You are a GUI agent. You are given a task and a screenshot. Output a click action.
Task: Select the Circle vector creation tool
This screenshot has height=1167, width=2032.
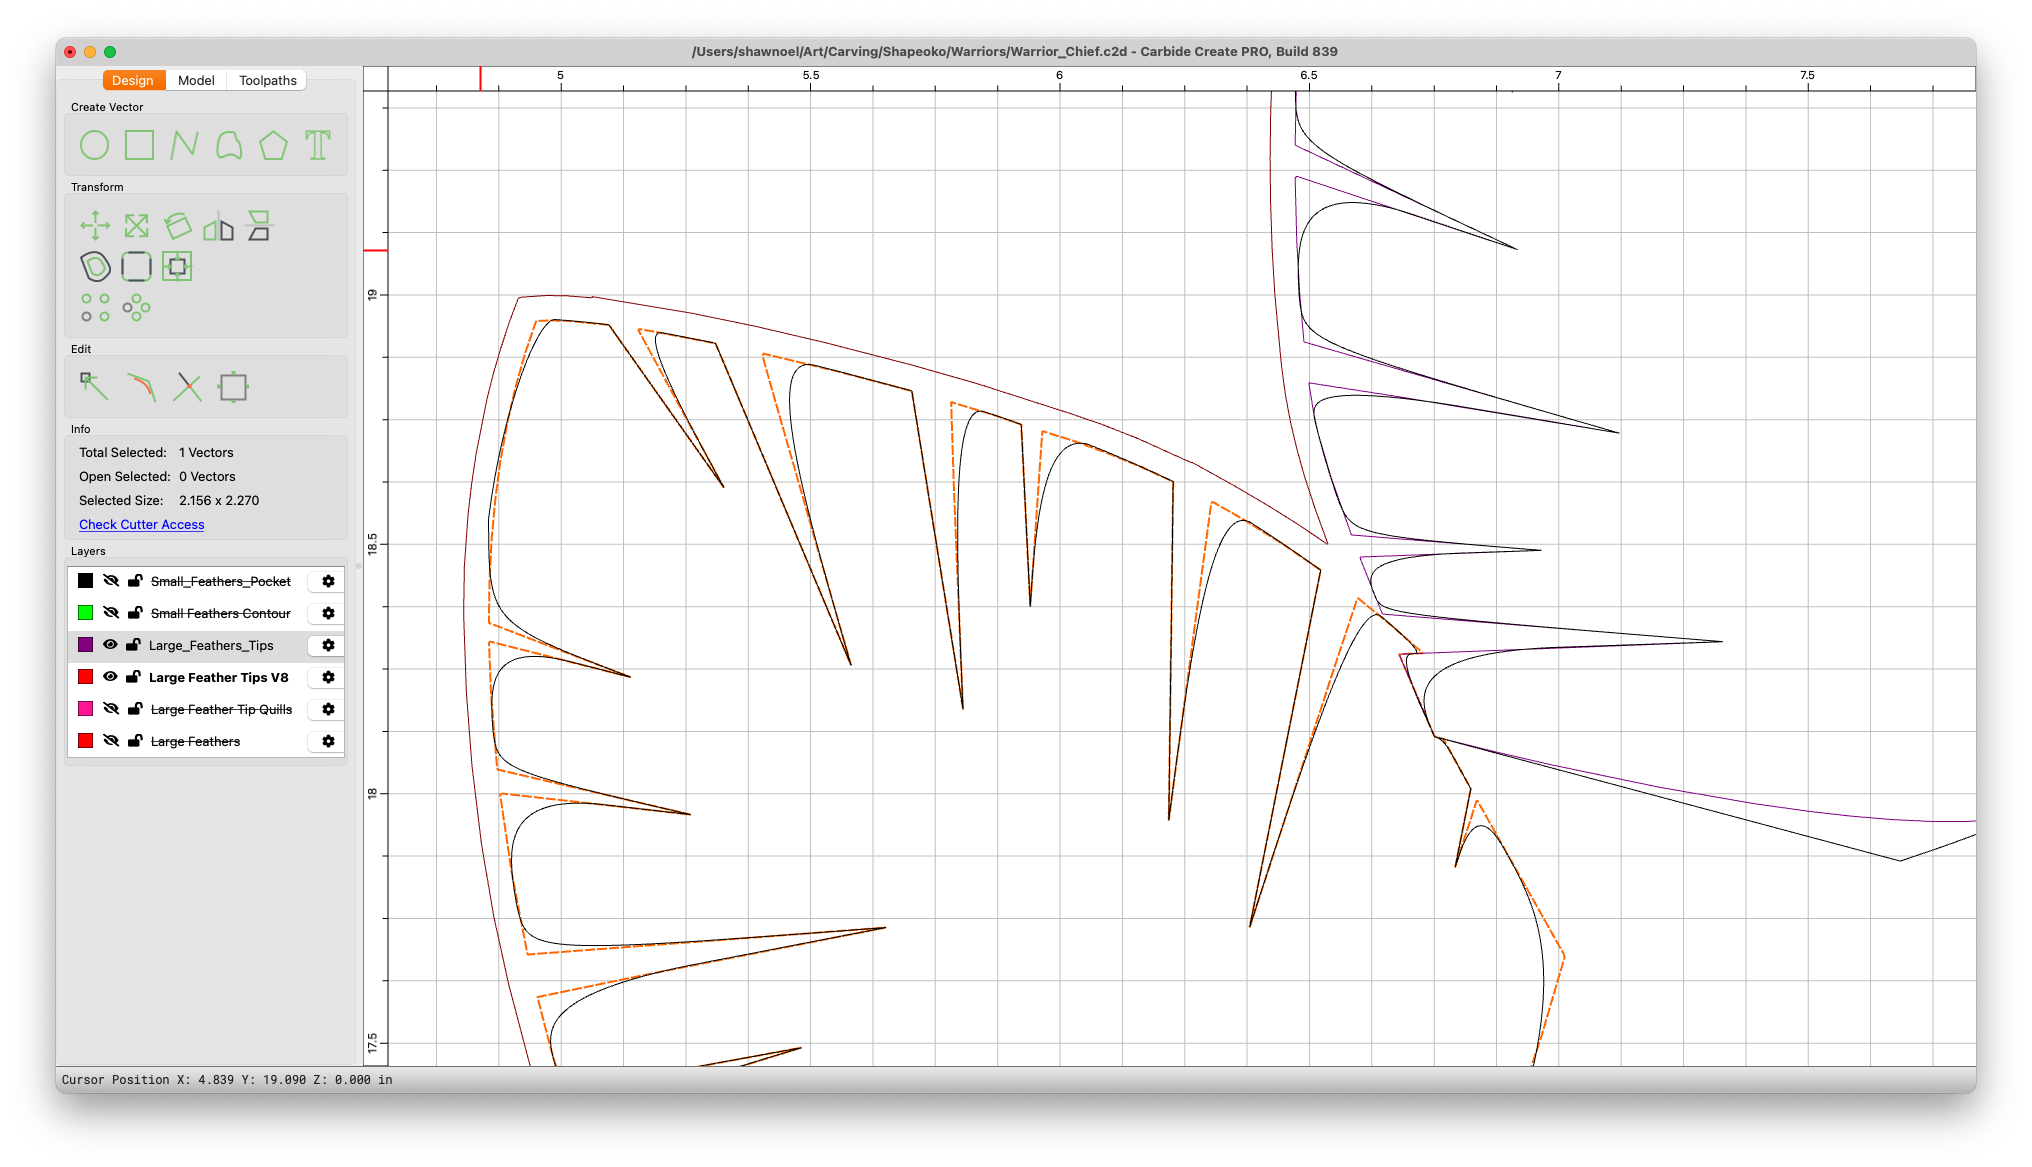tap(94, 146)
